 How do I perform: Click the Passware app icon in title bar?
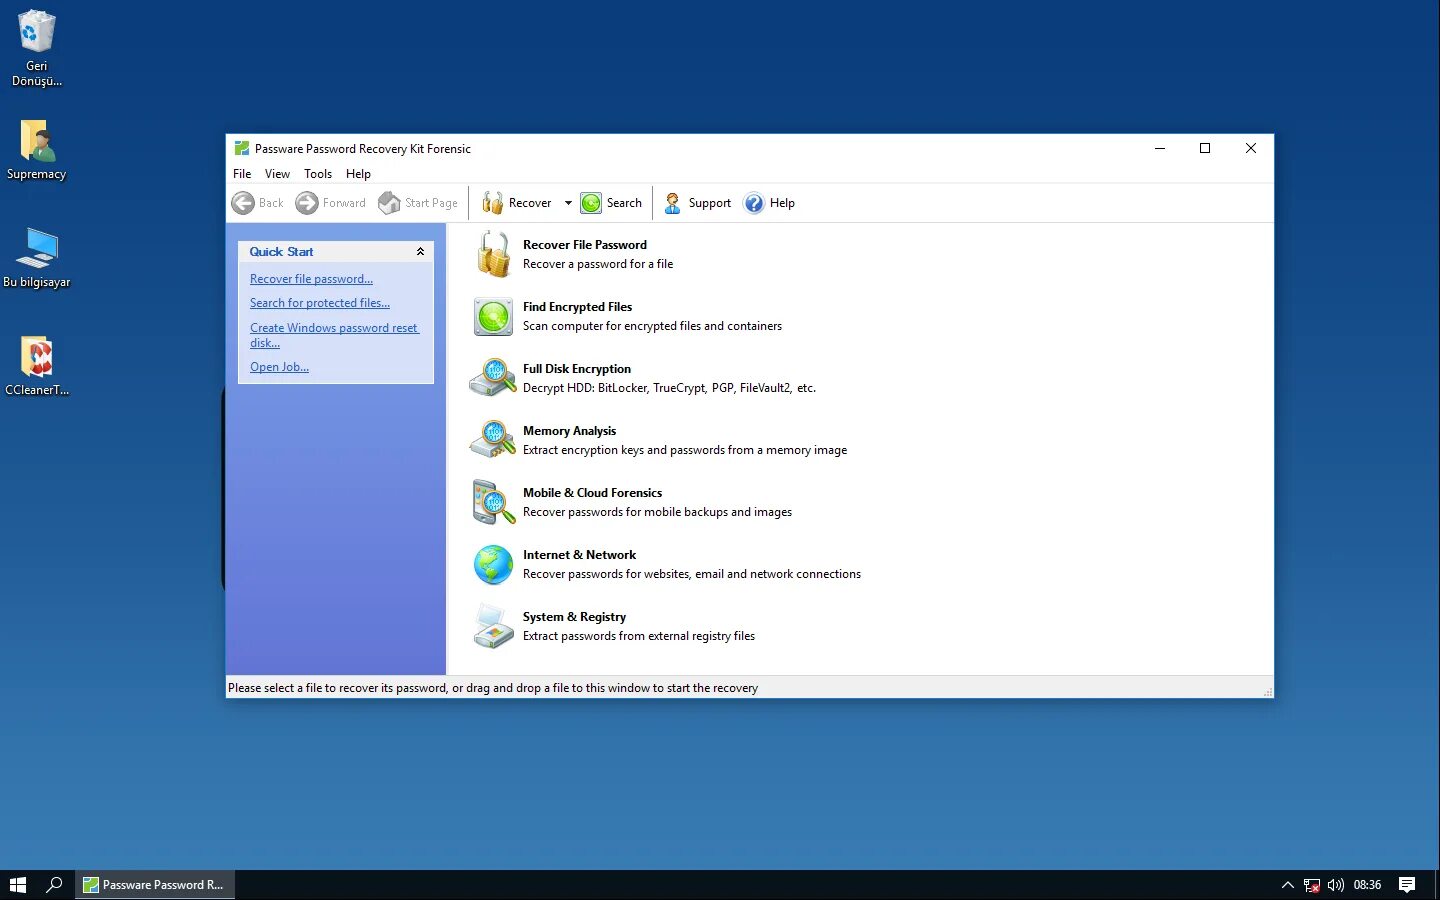point(241,148)
